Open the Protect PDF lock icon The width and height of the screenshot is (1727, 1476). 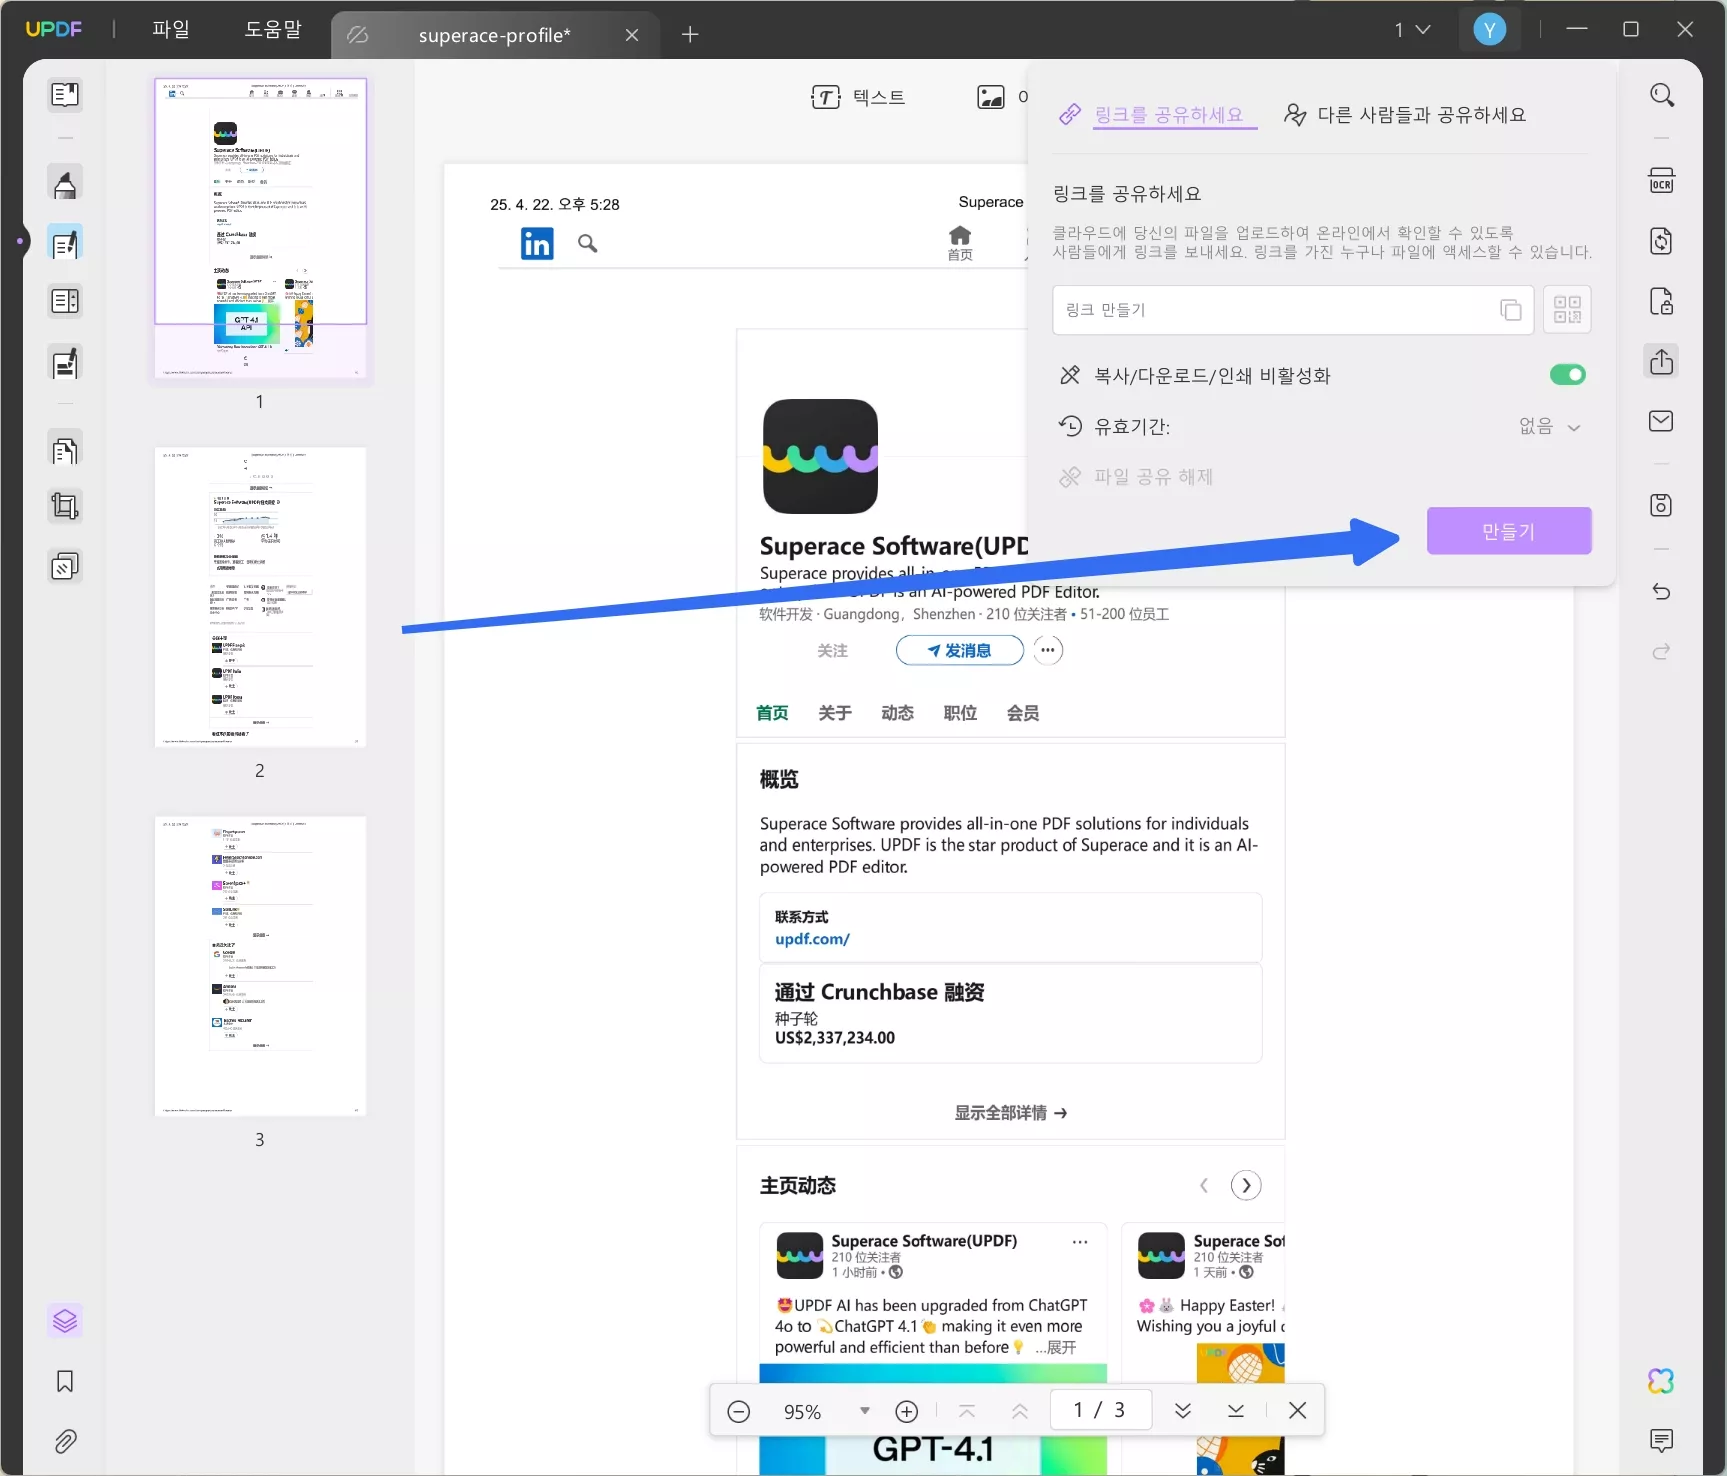pyautogui.click(x=1662, y=301)
